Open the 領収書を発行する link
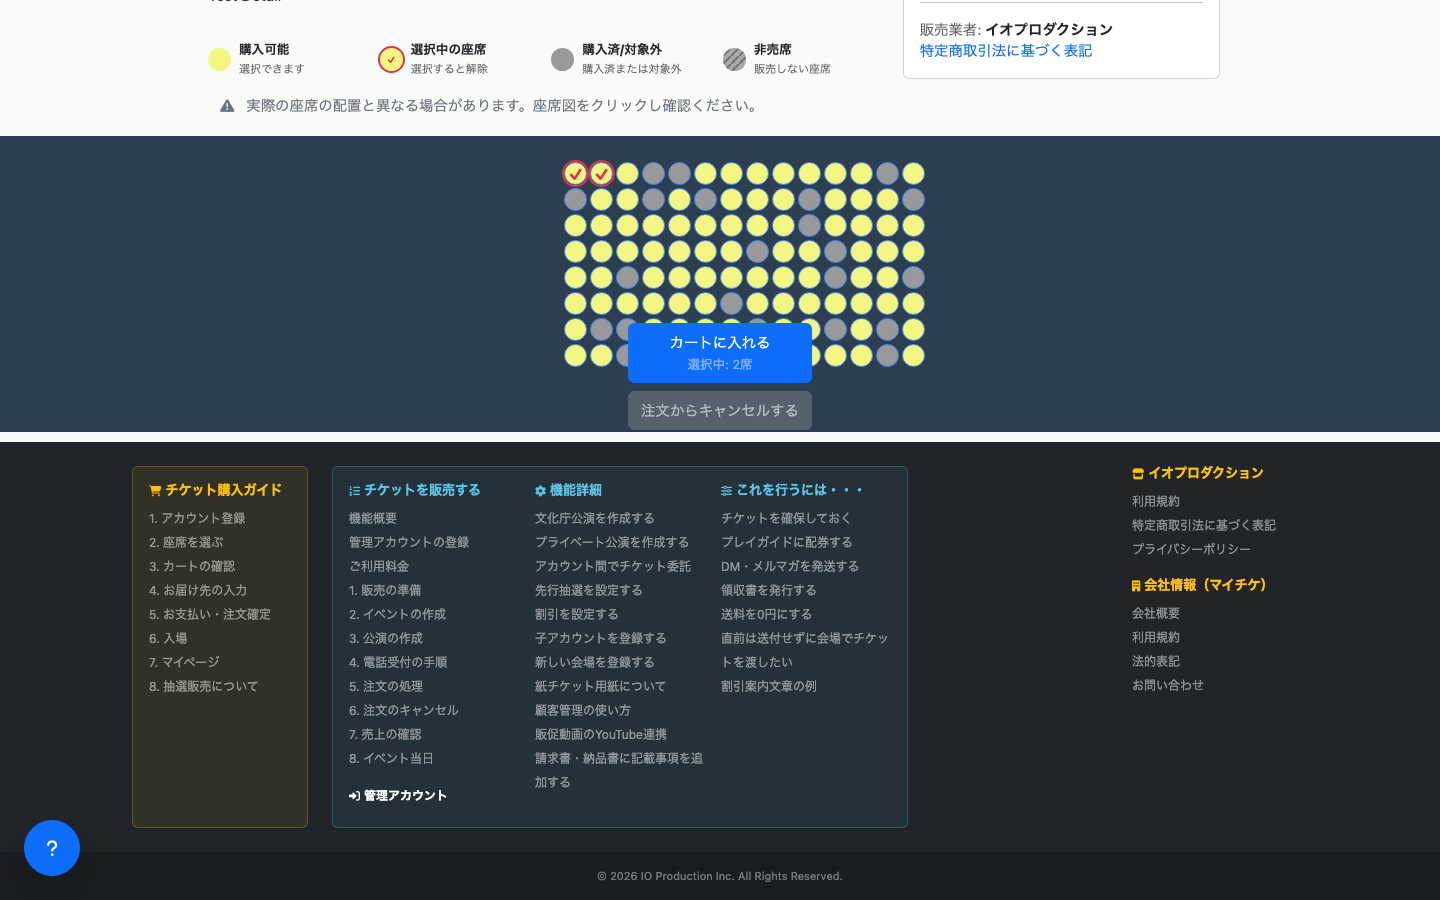The image size is (1440, 900). [769, 590]
